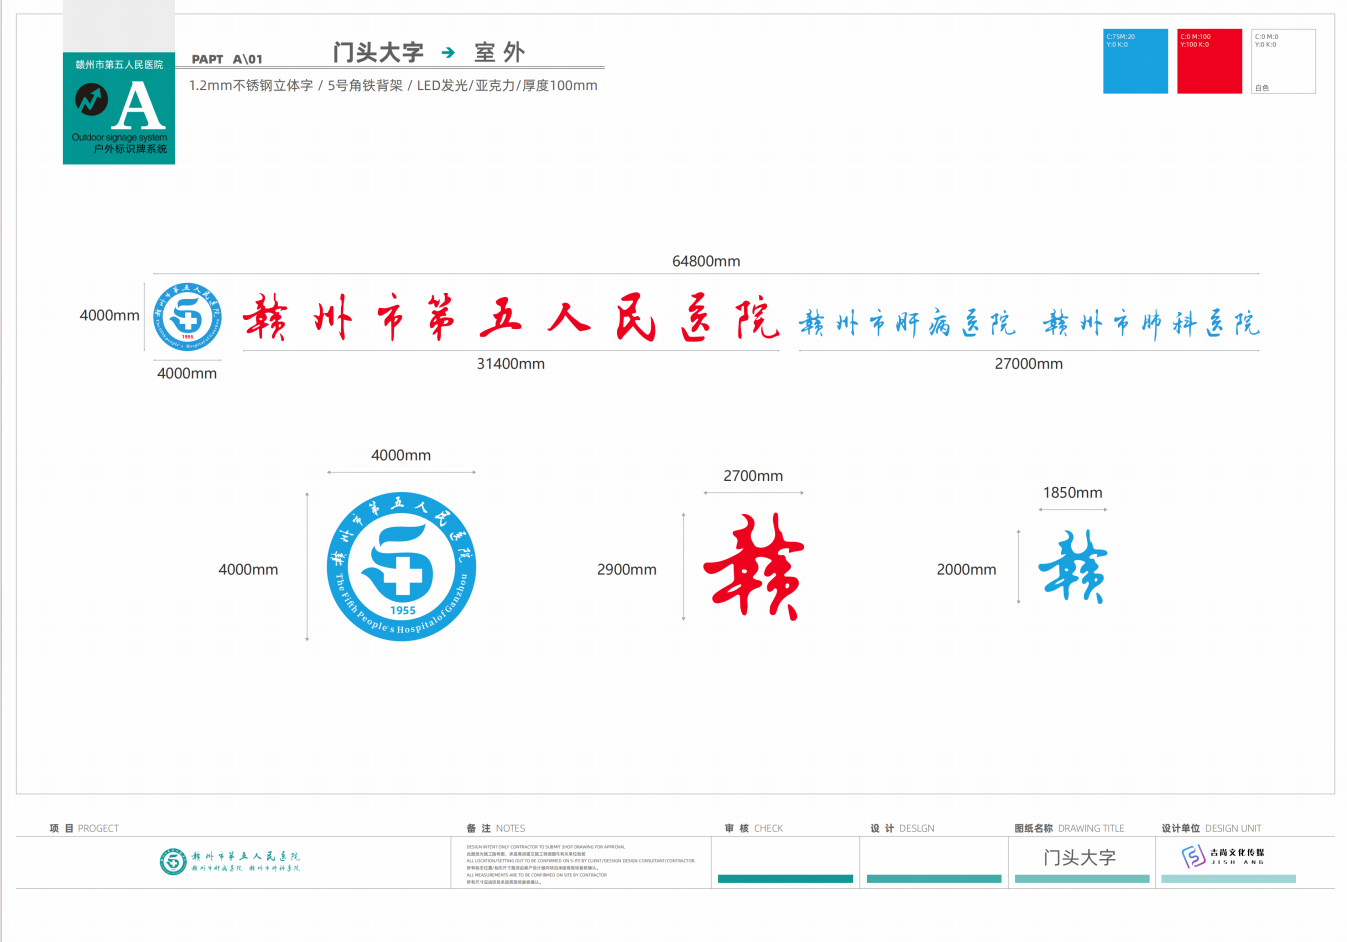Pick the white 白色 color swatch
This screenshot has width=1347, height=942.
coord(1283,61)
